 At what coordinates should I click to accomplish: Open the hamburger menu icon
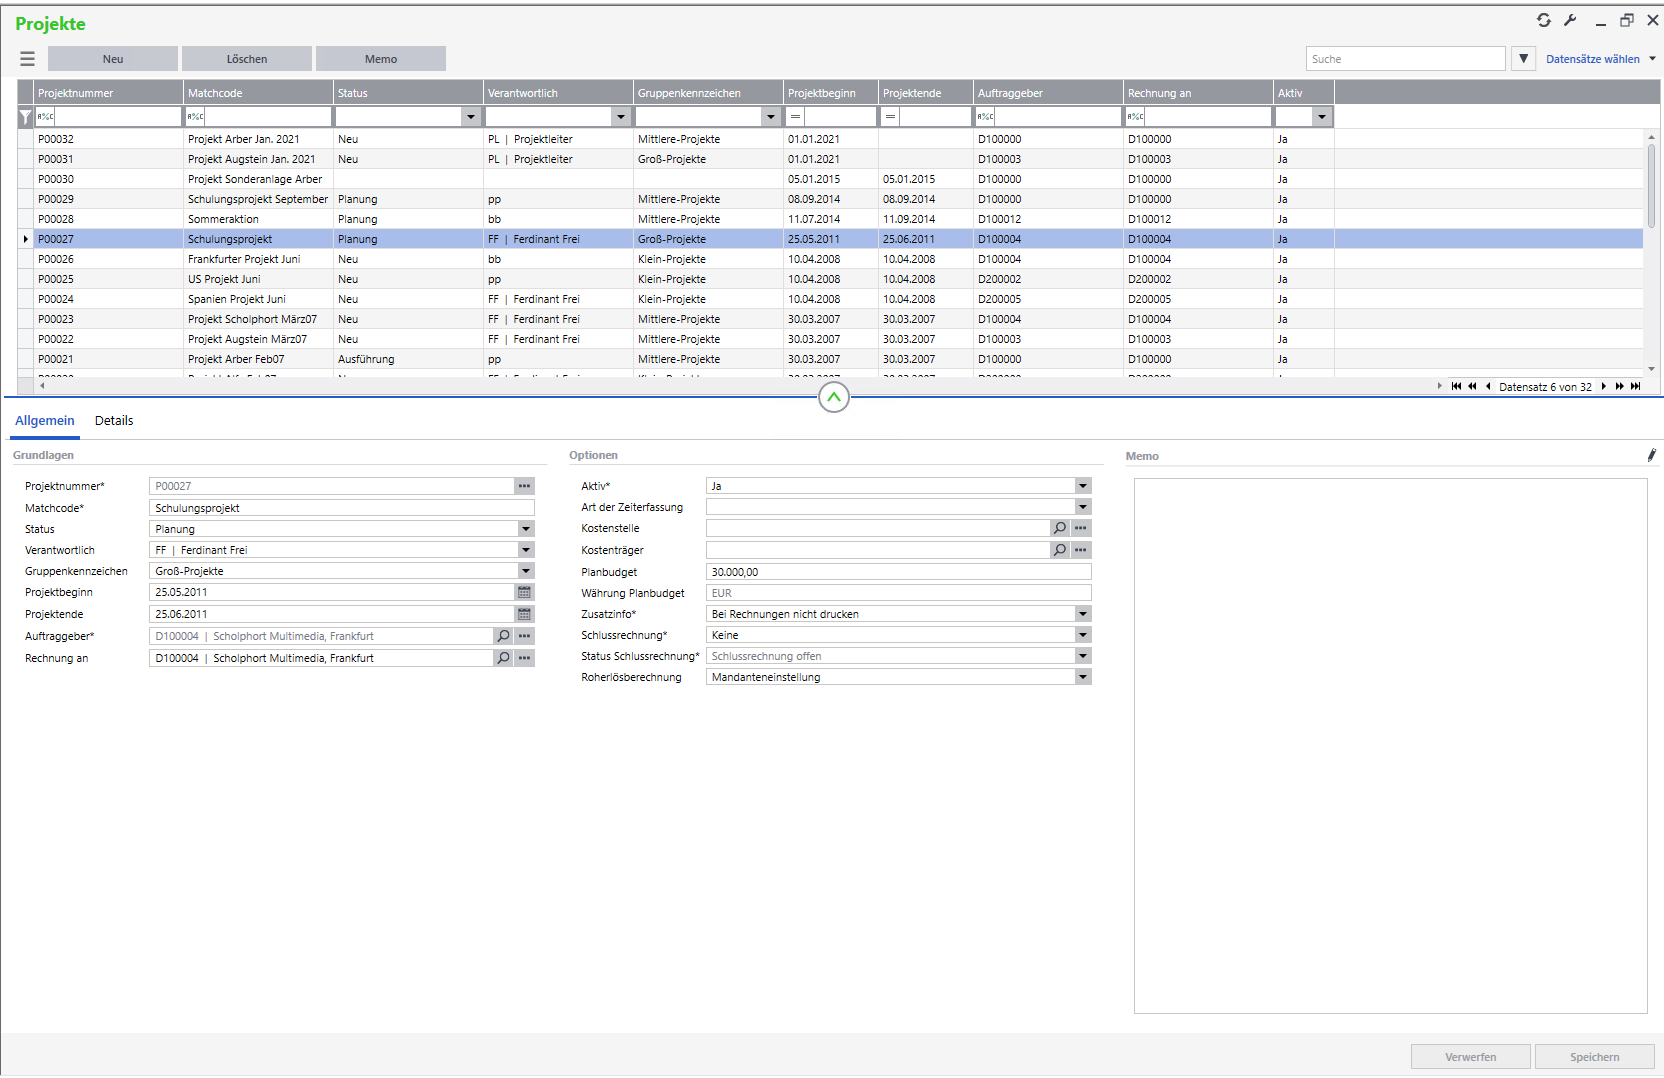click(x=27, y=59)
